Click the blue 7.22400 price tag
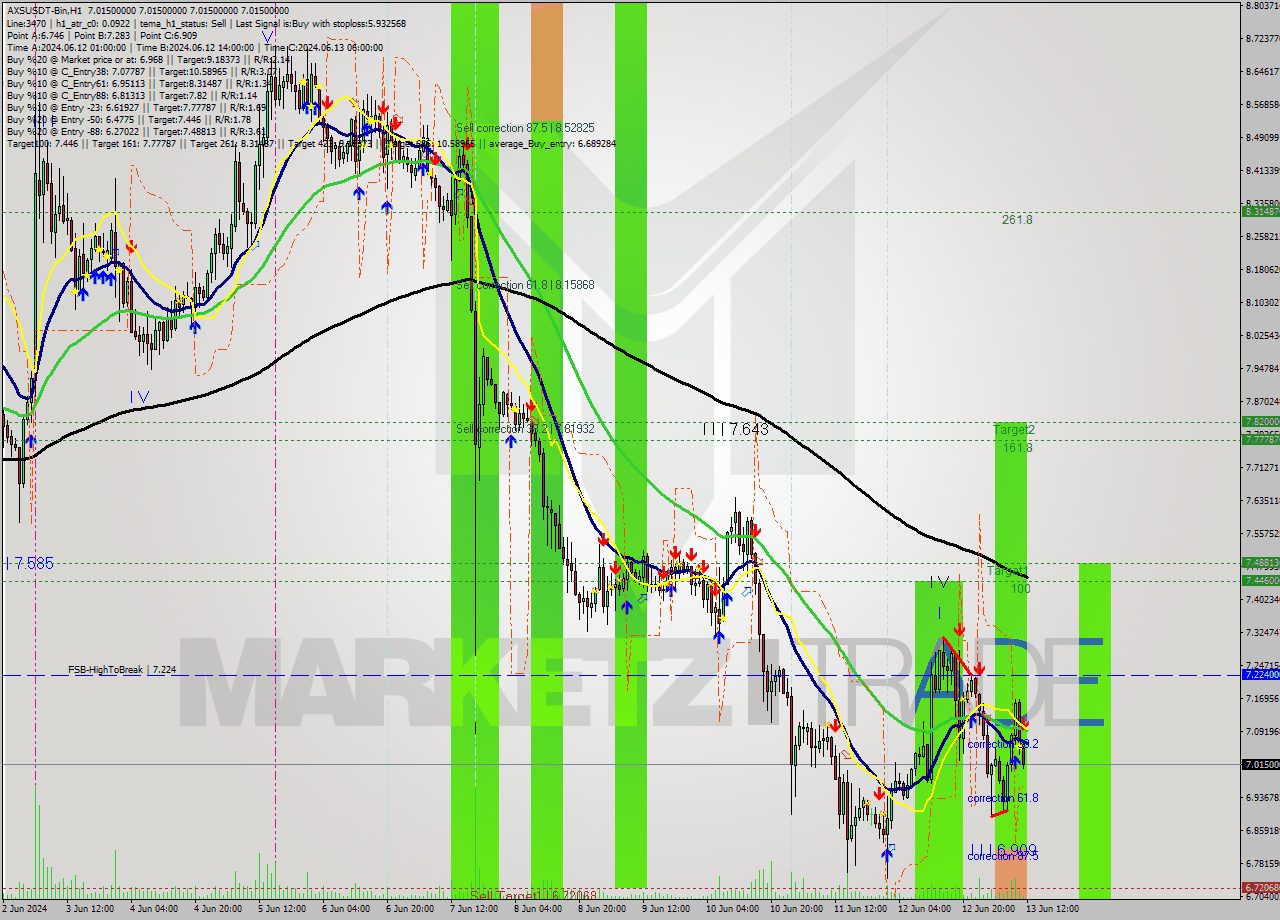The width and height of the screenshot is (1280, 920). point(1259,675)
